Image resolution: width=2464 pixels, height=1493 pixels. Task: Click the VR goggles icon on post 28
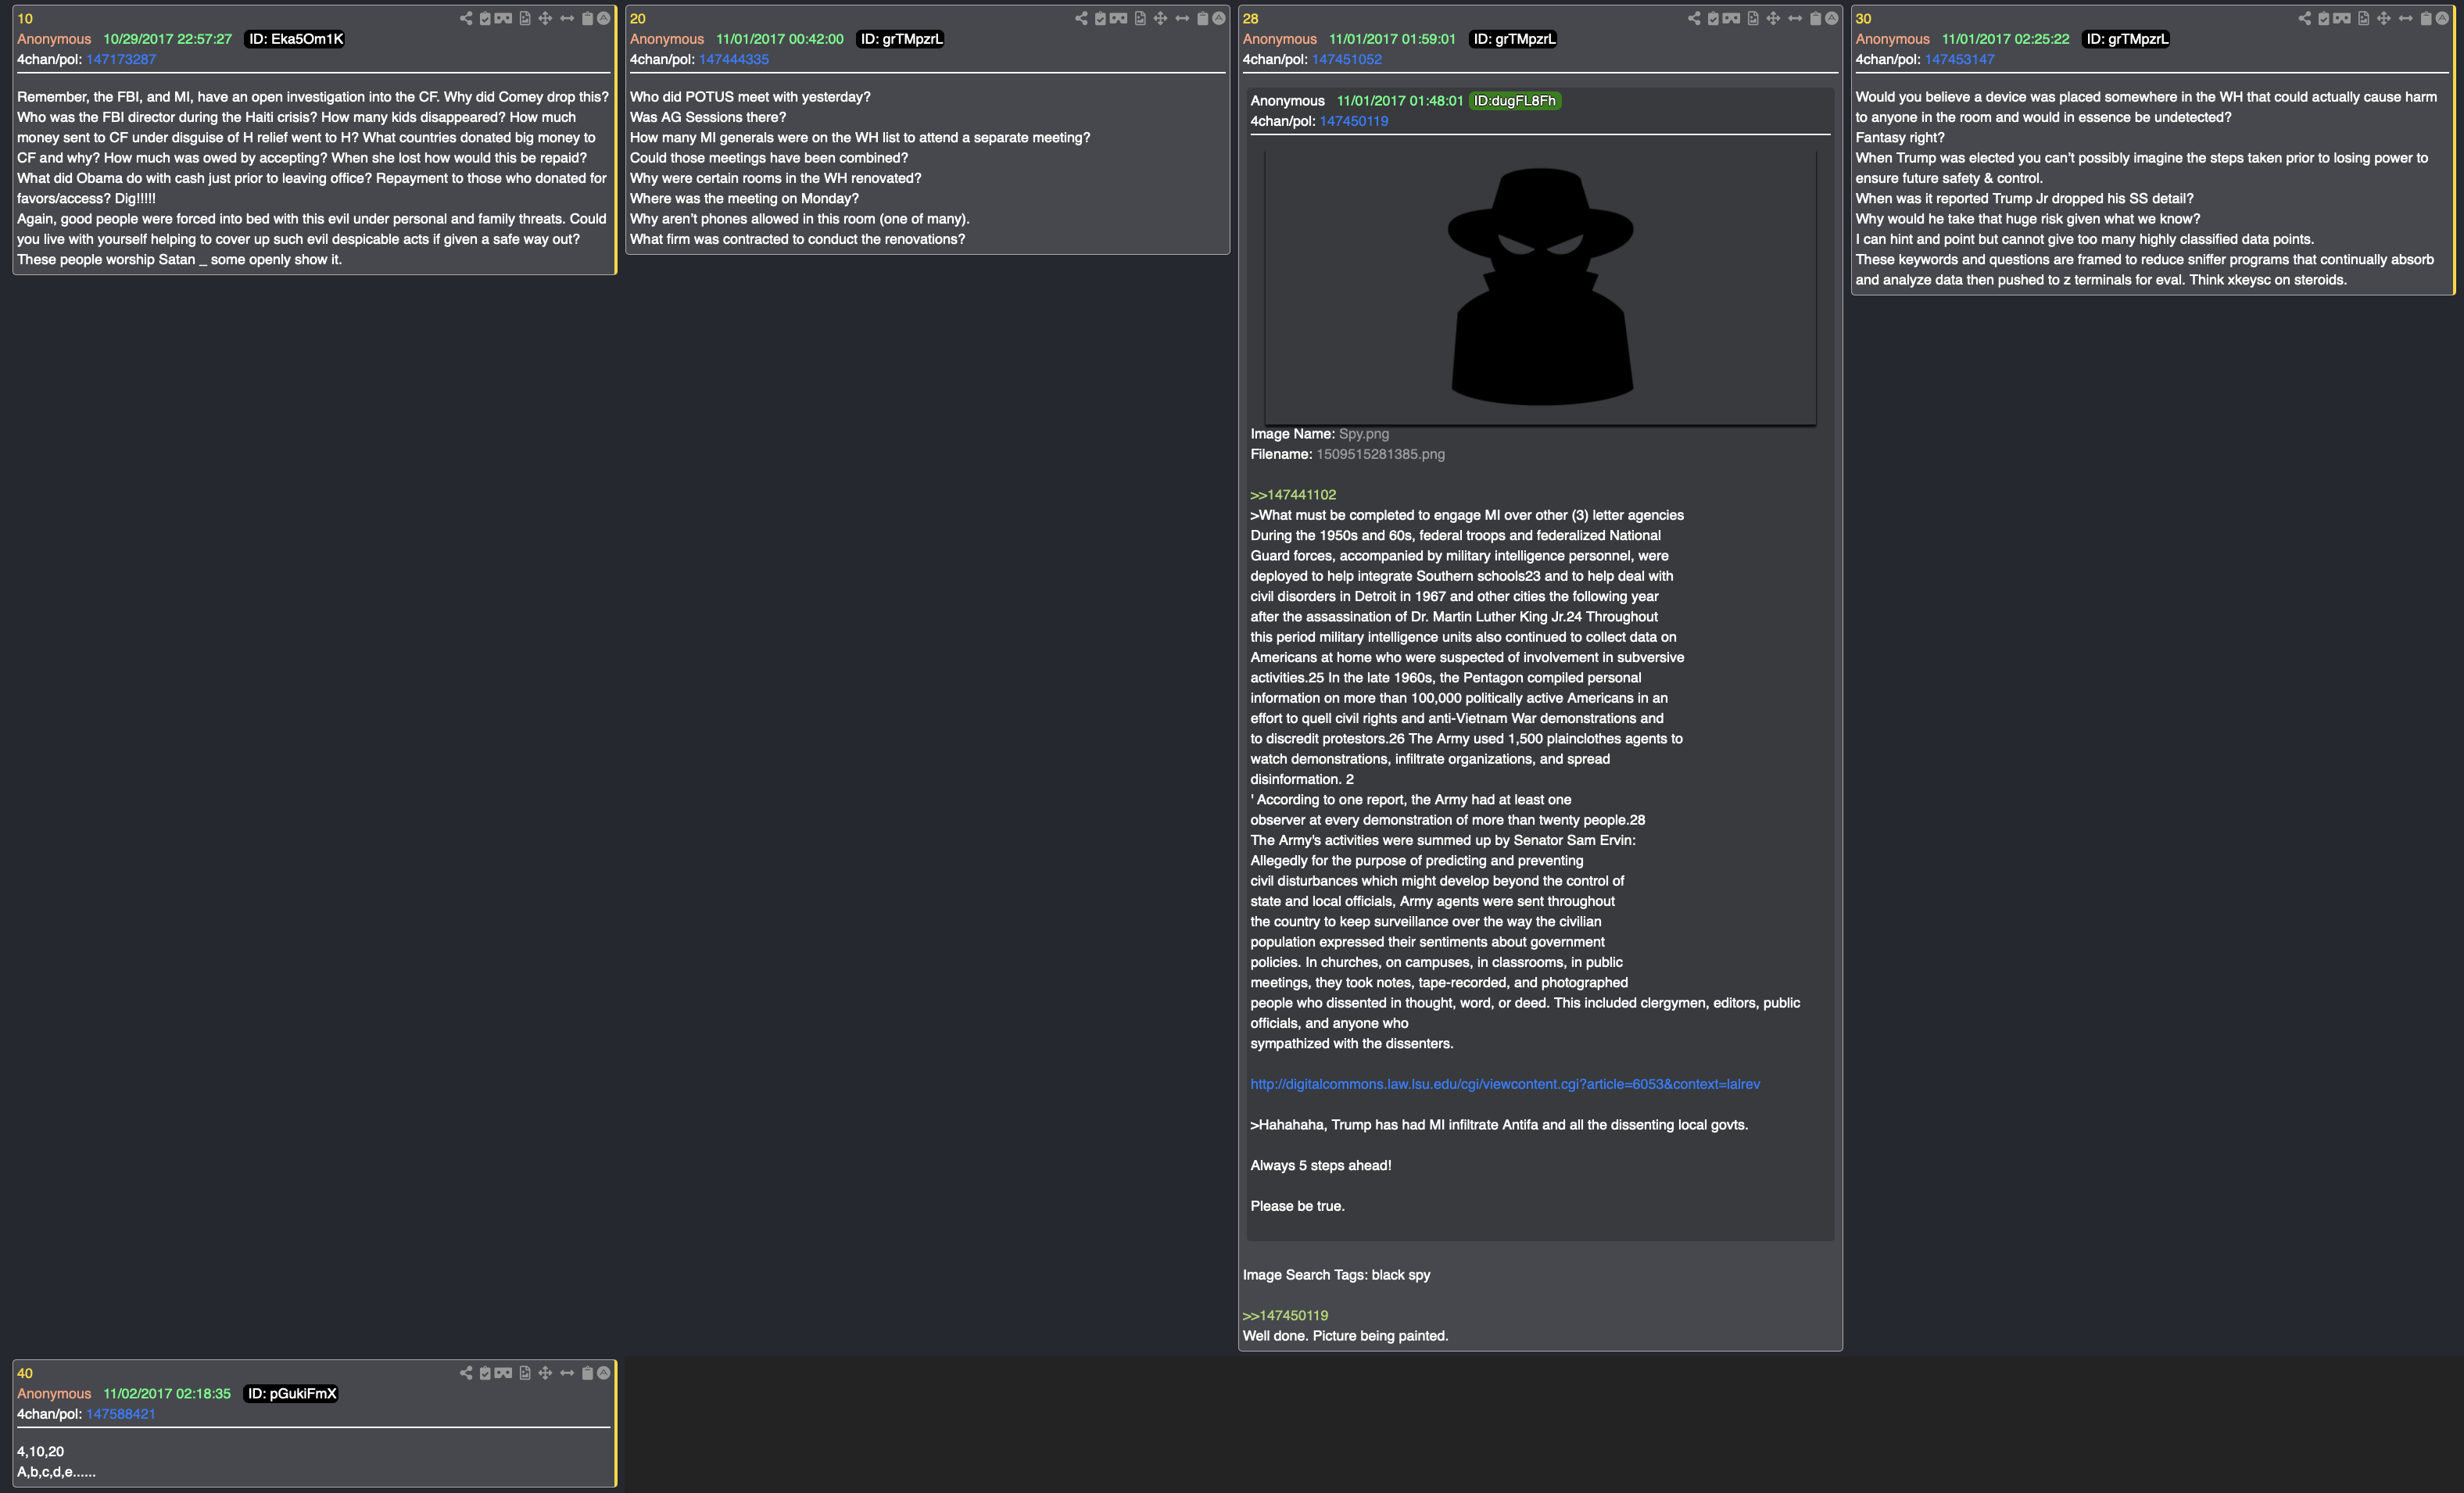tap(1731, 18)
